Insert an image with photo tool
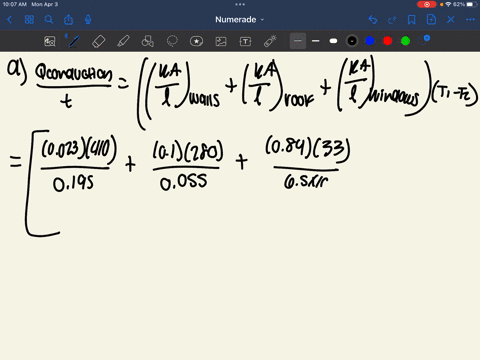This screenshot has width=480, height=360. [221, 41]
